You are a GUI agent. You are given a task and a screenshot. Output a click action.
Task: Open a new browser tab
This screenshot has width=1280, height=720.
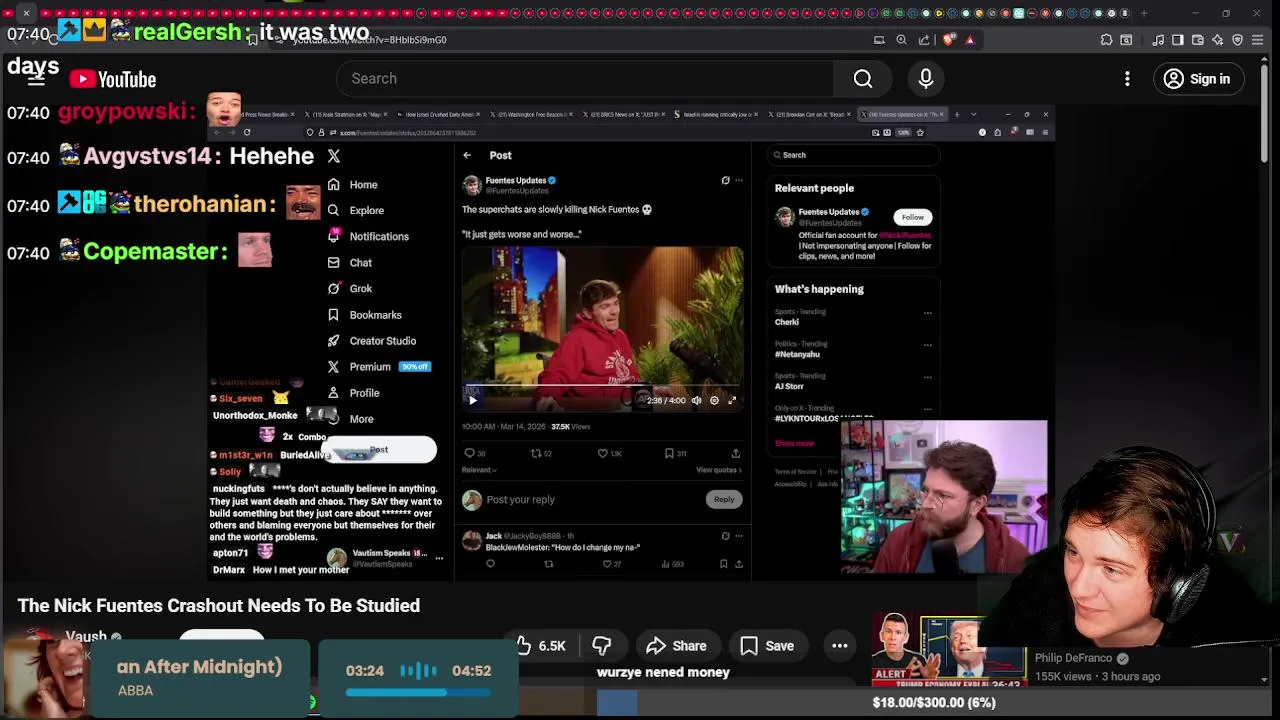point(1144,13)
